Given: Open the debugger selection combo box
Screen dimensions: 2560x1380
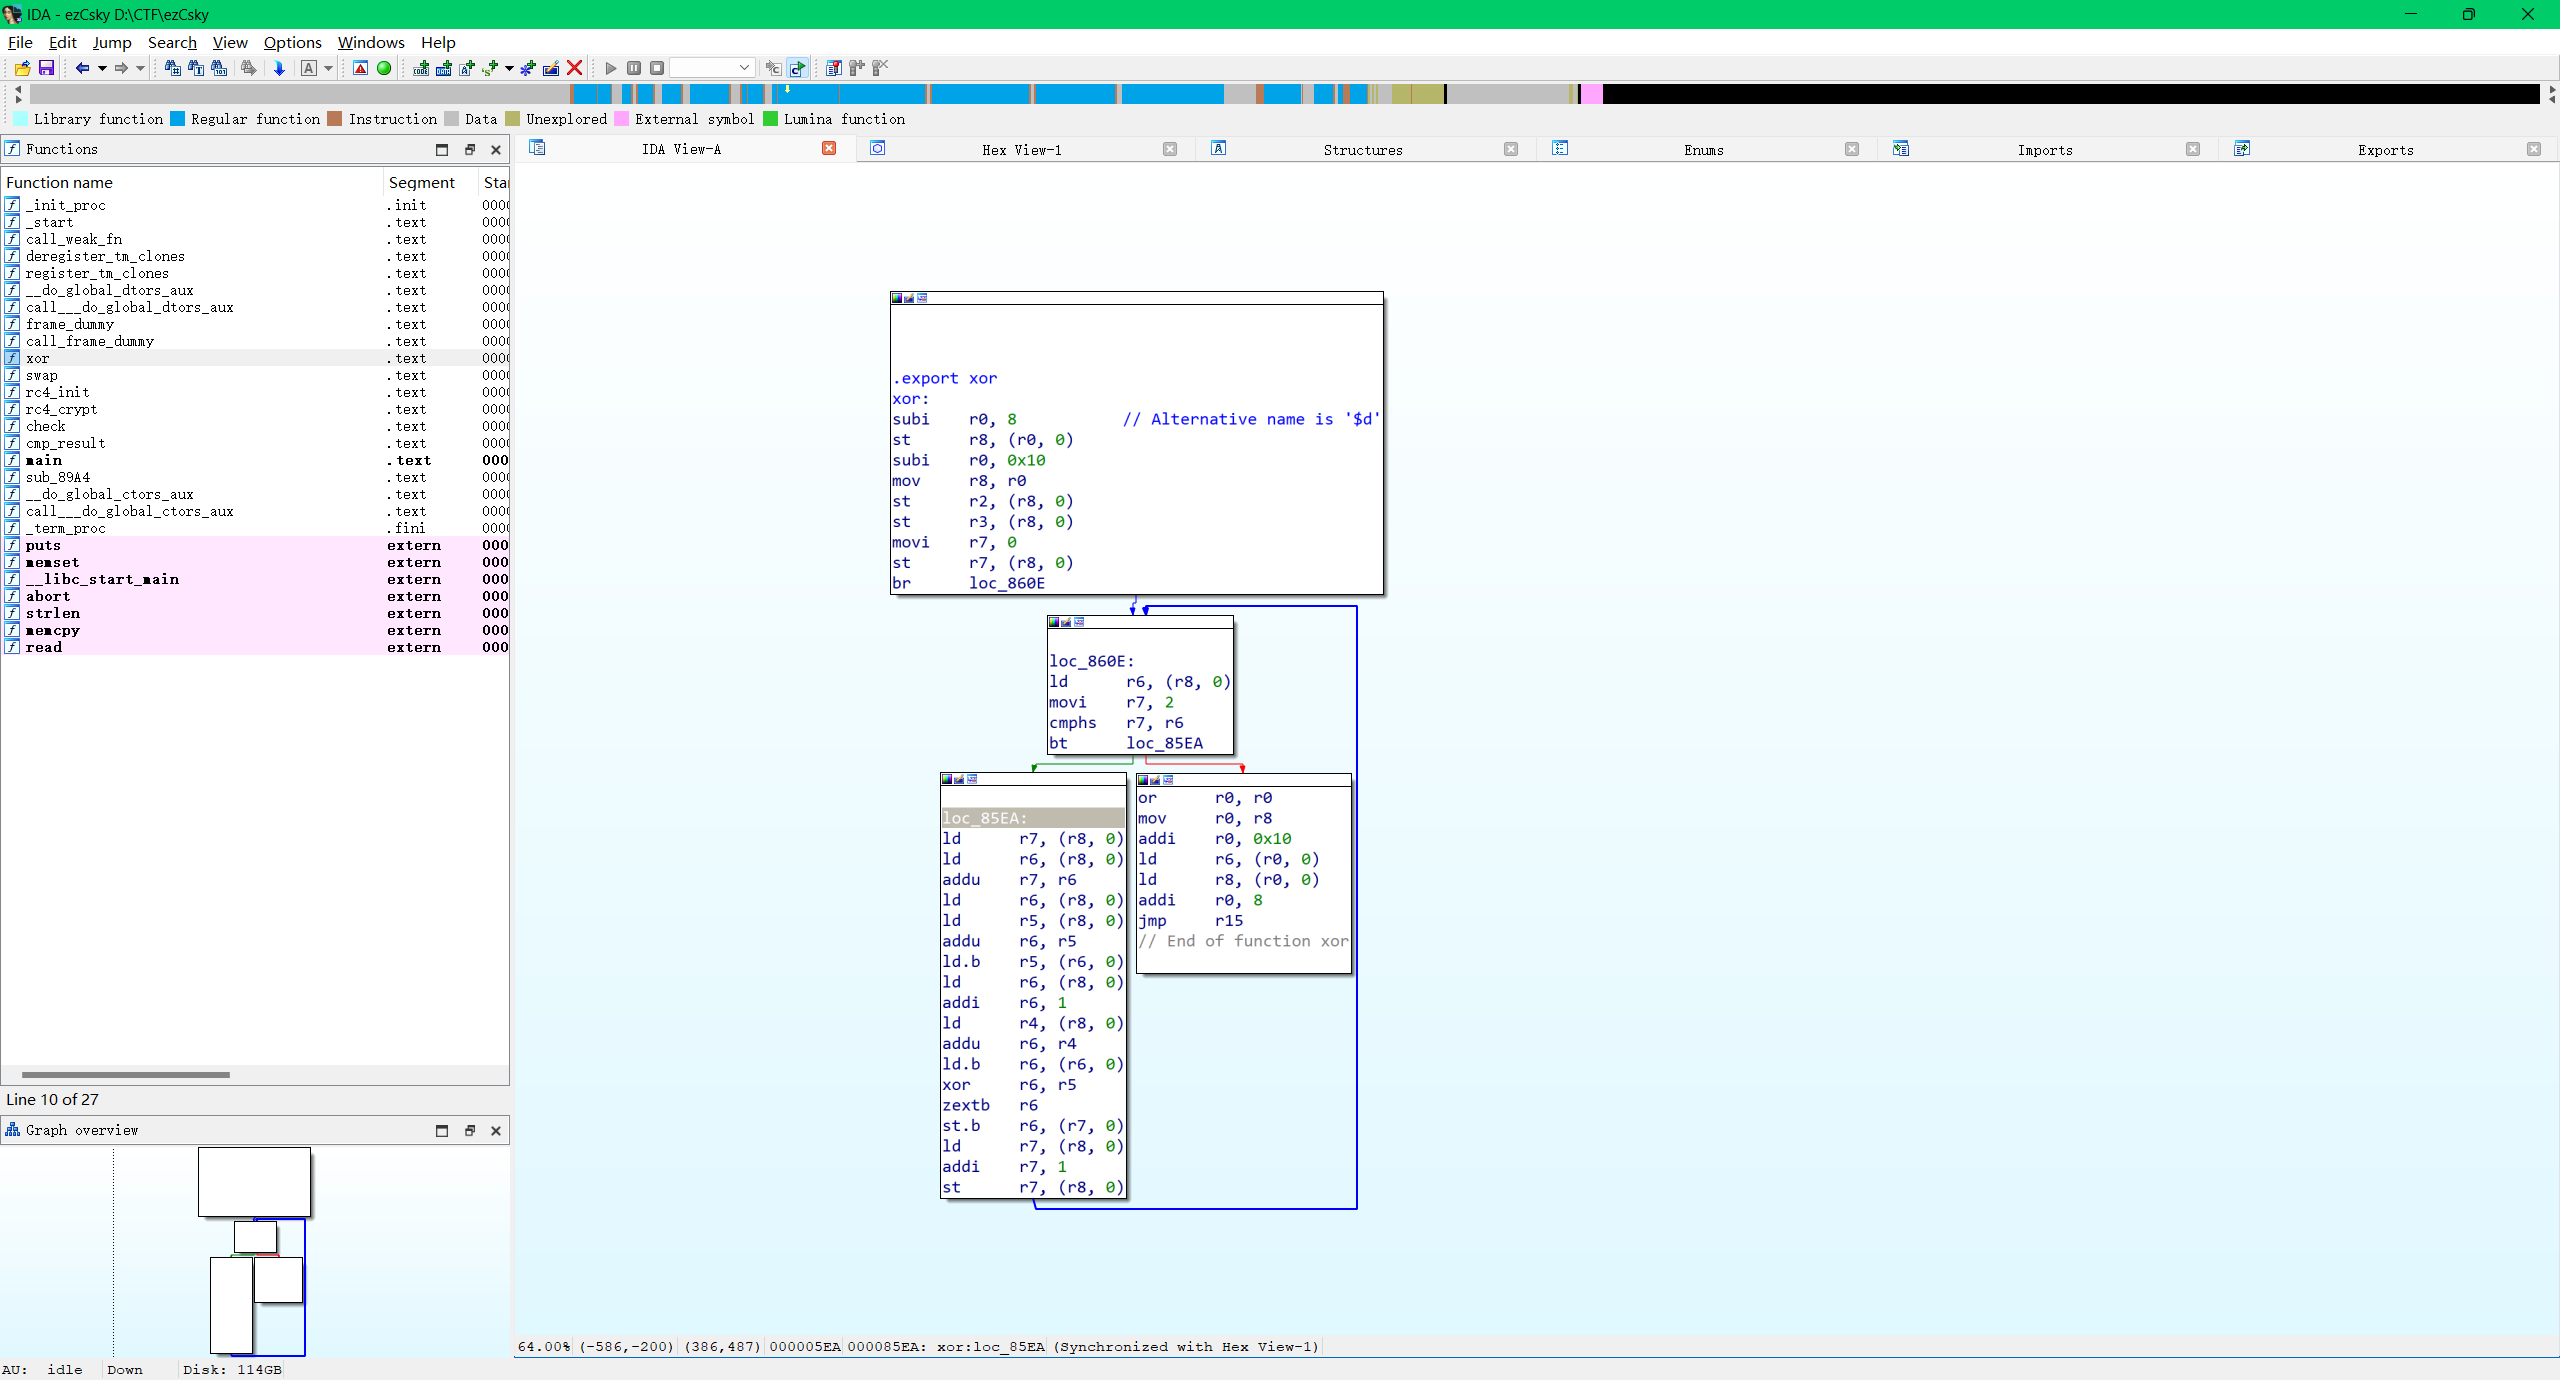Looking at the screenshot, I should 711,68.
